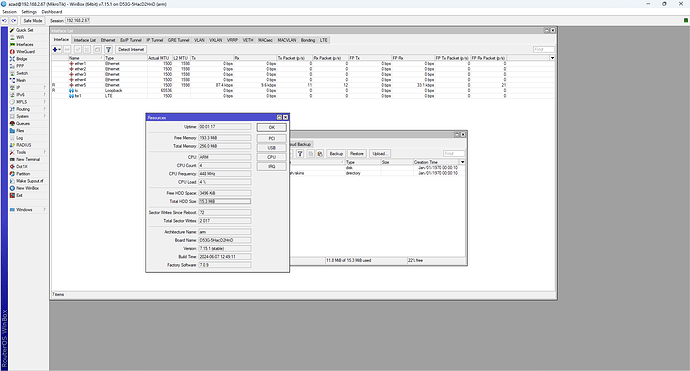This screenshot has height=371, width=690.
Task: Open Partition in the sidebar
Action: click(x=23, y=173)
